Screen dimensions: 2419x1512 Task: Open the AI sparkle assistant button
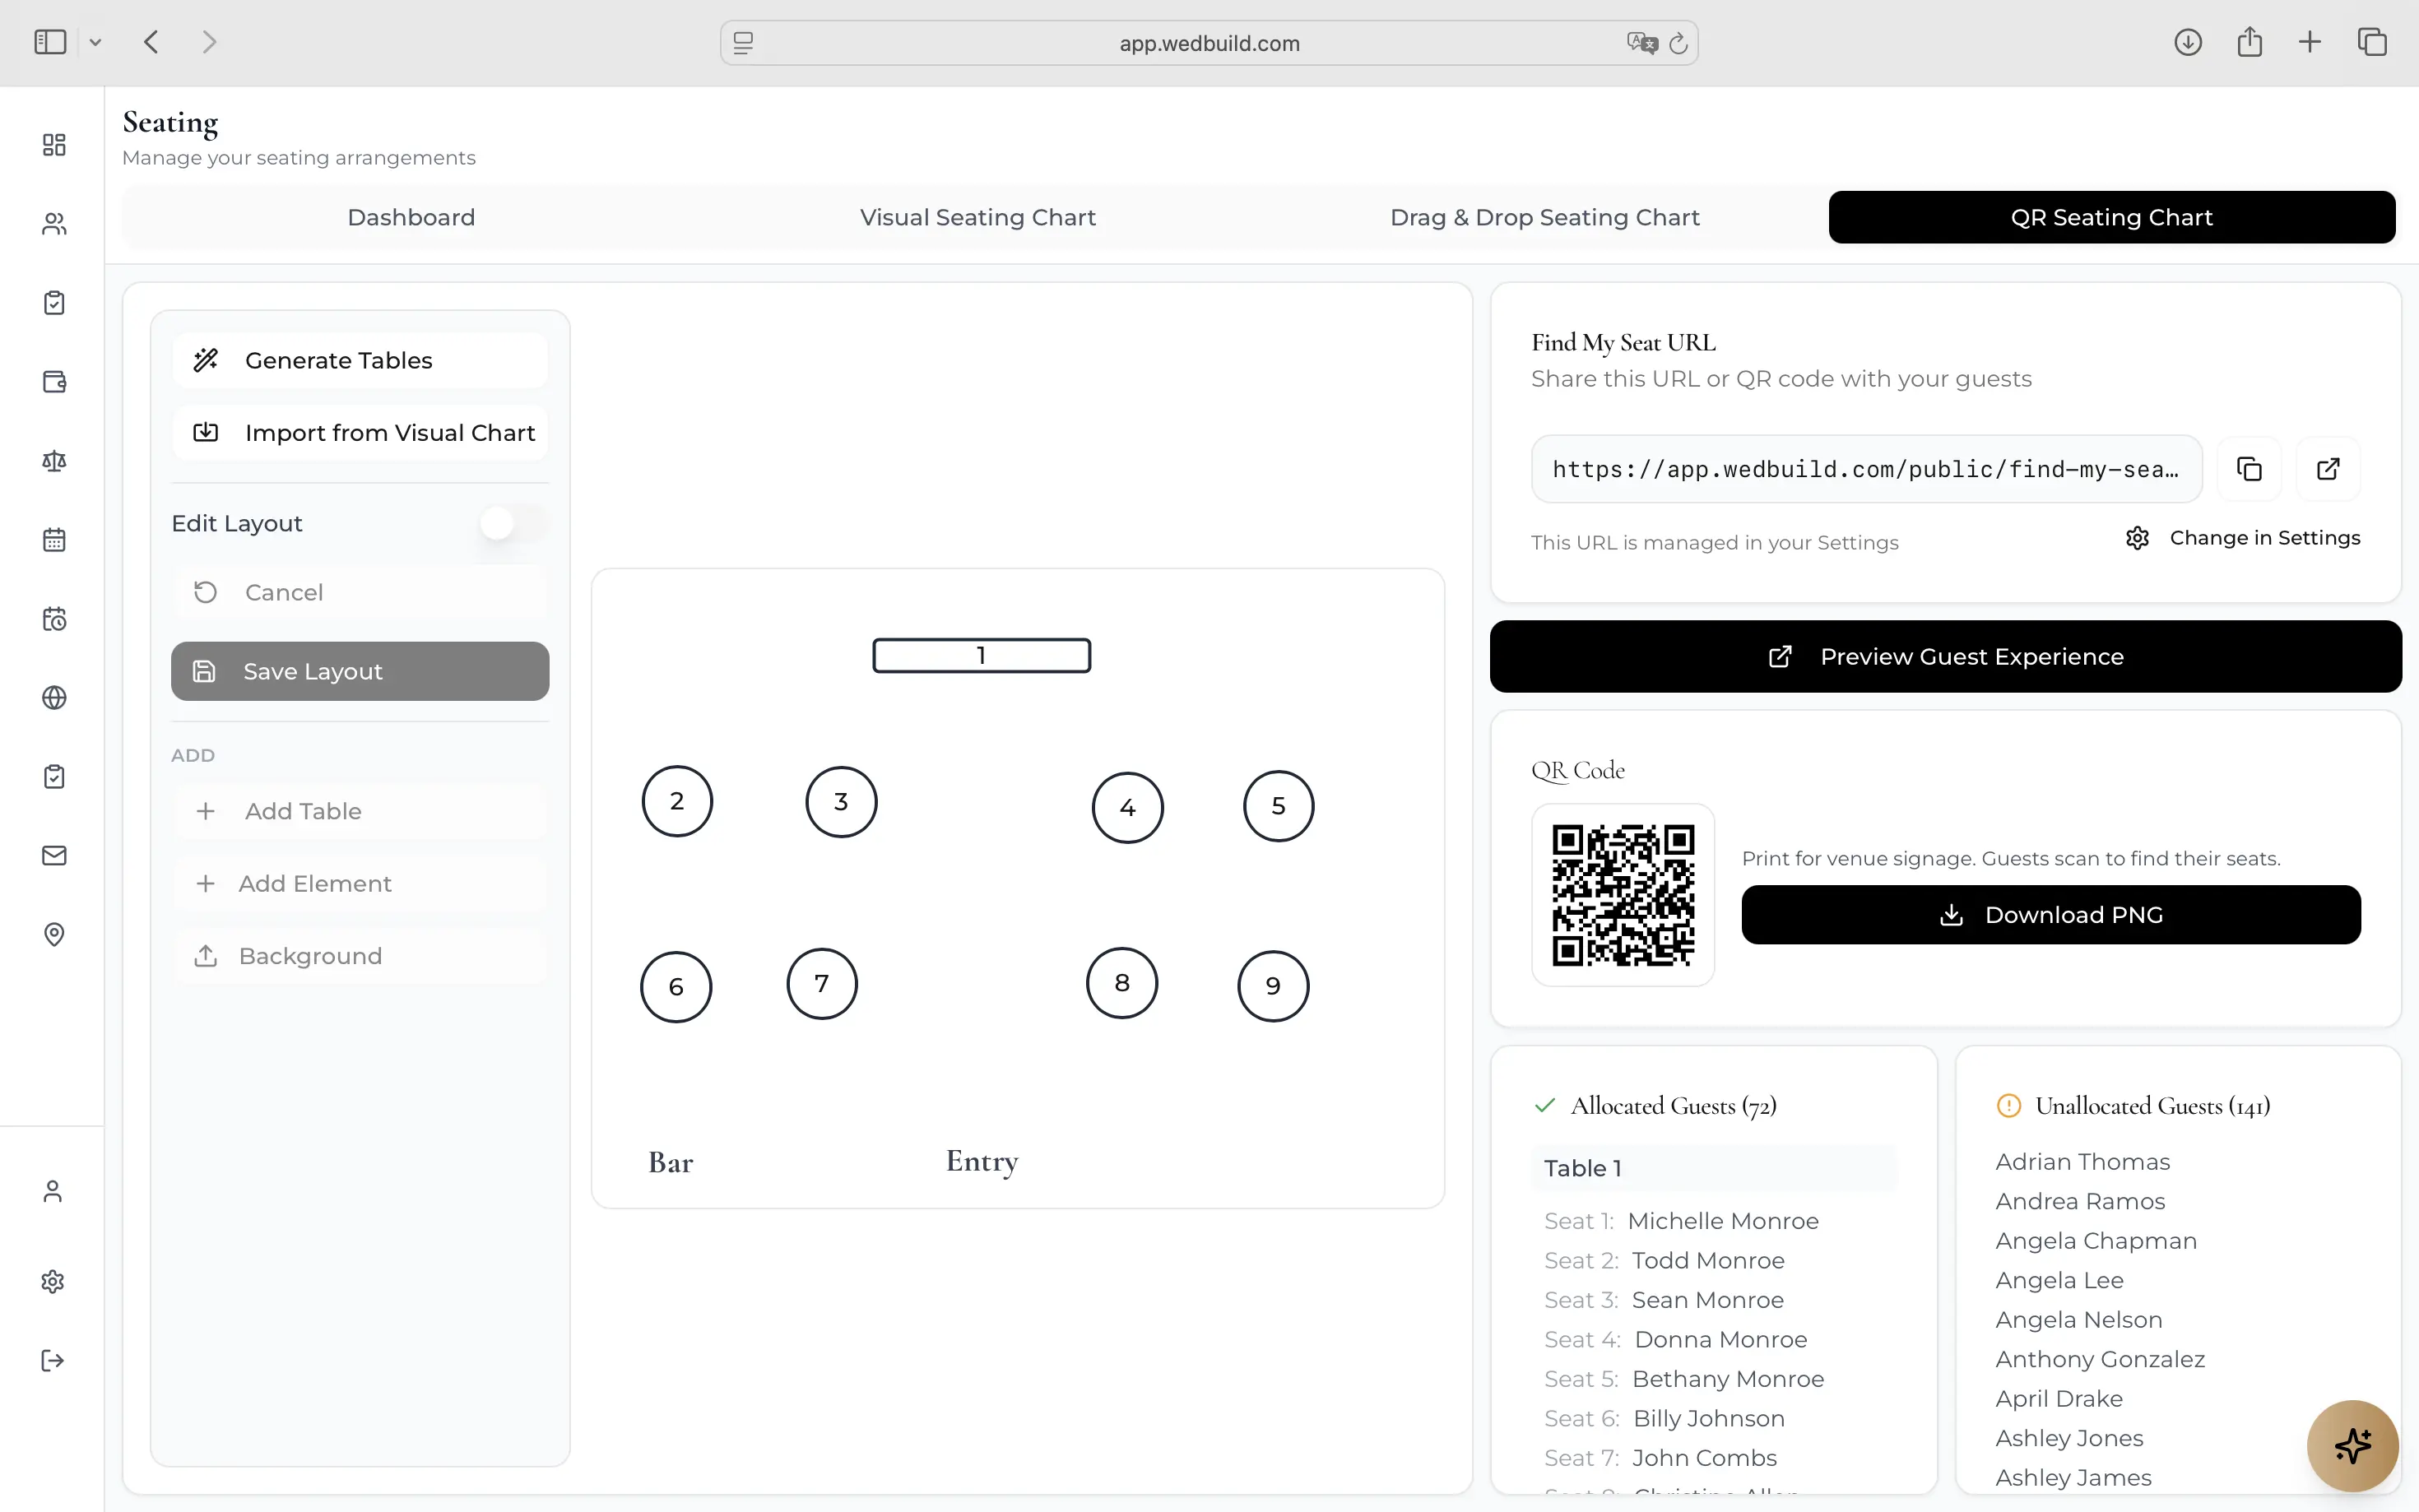click(2352, 1446)
